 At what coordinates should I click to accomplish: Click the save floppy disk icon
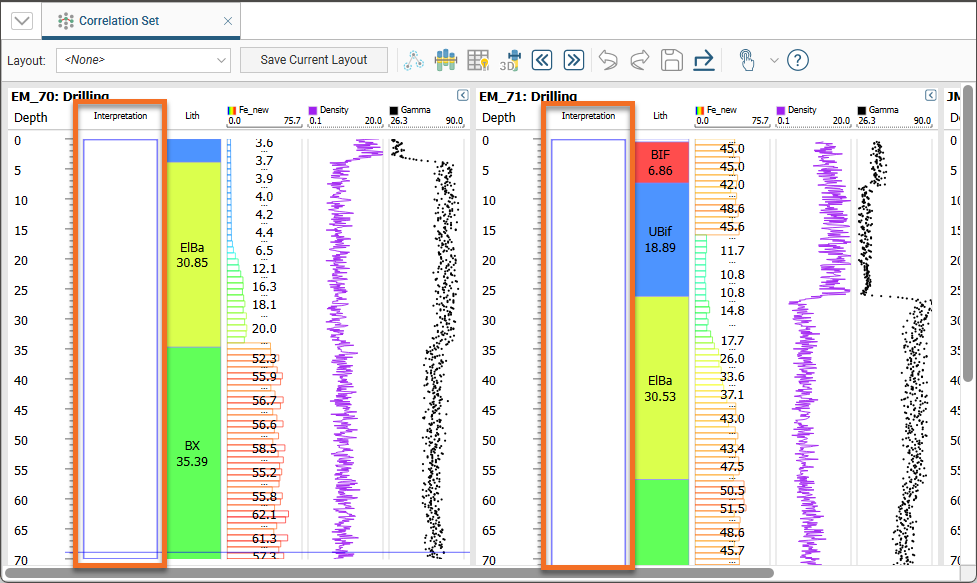(671, 60)
